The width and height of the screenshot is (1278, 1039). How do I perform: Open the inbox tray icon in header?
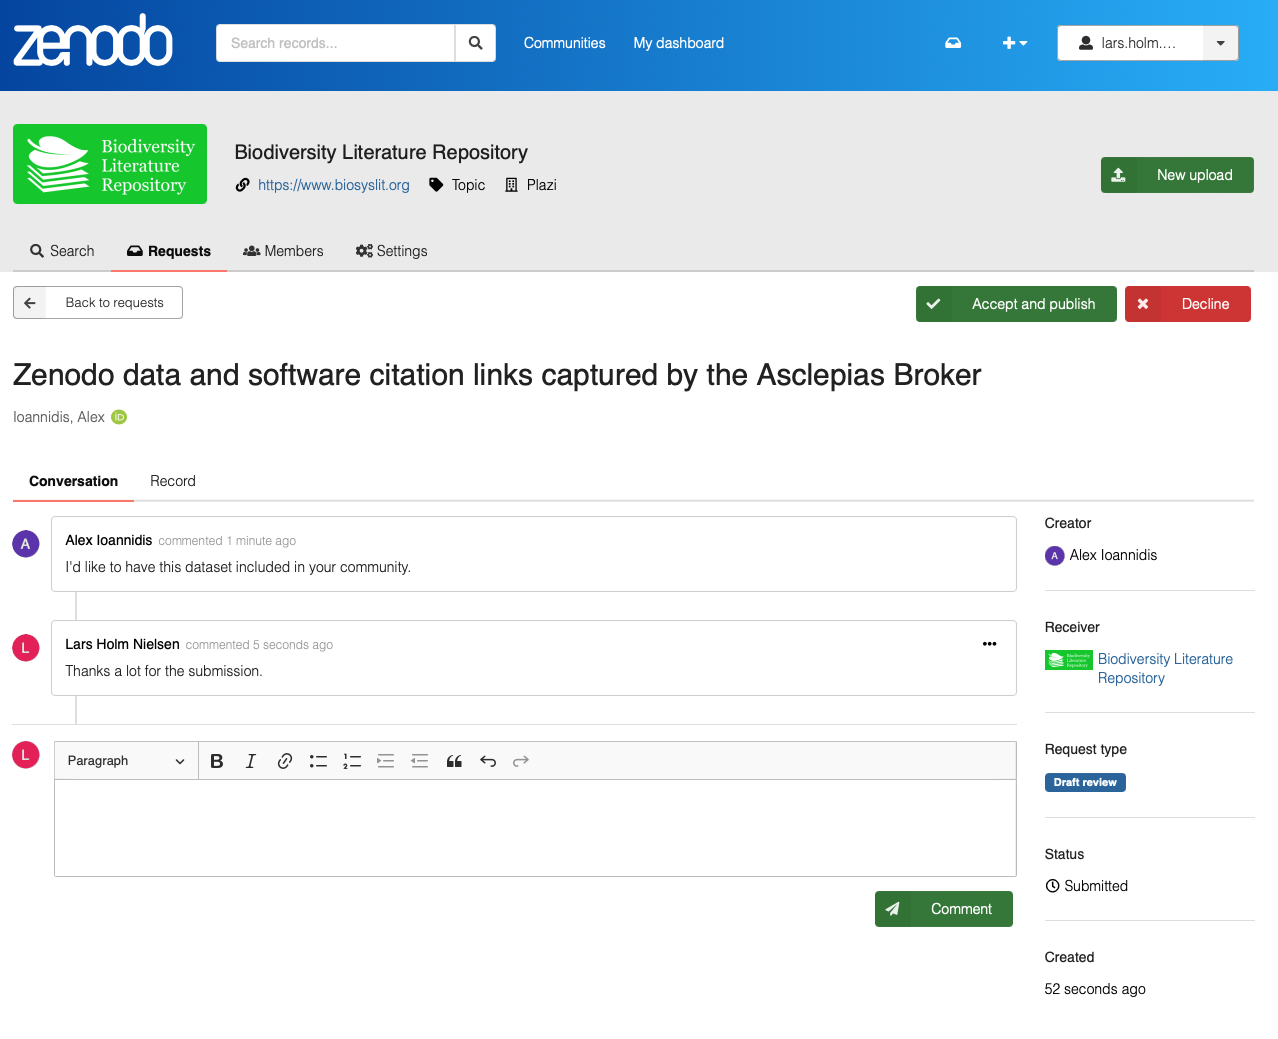tap(953, 43)
